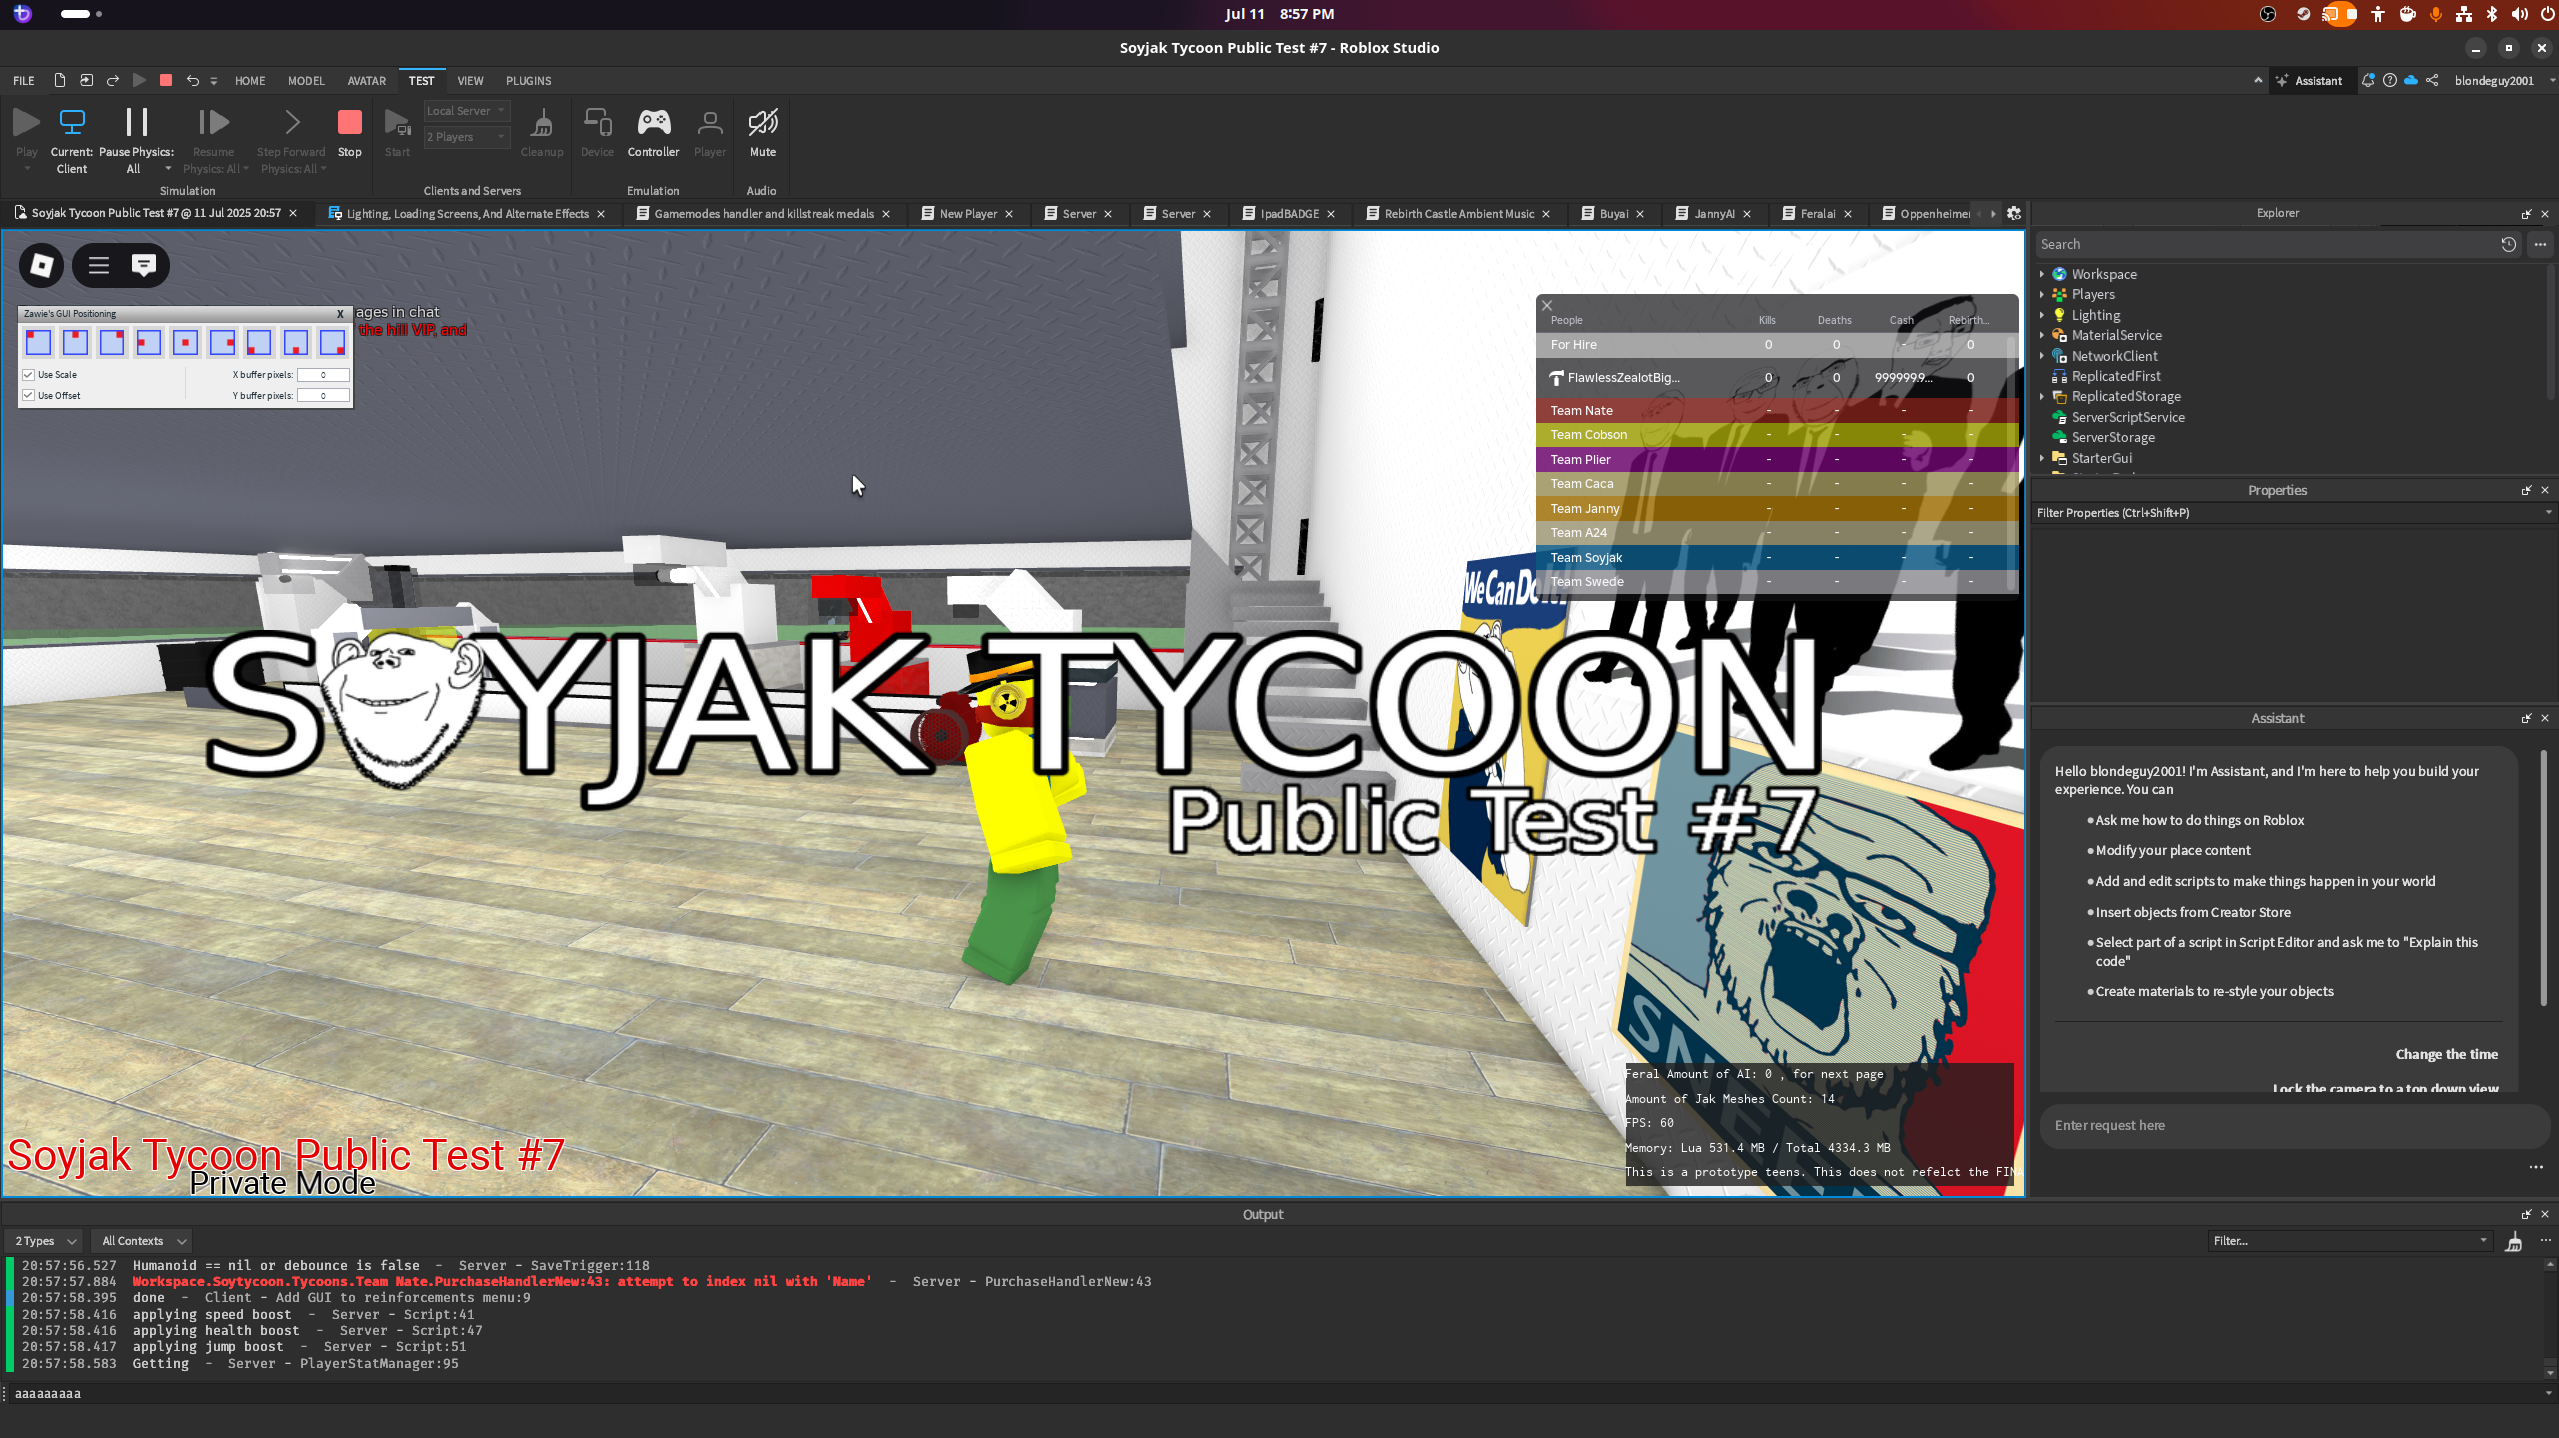Screen dimensions: 2559x1438
Task: Click the Output Filter field
Action: click(2349, 1241)
